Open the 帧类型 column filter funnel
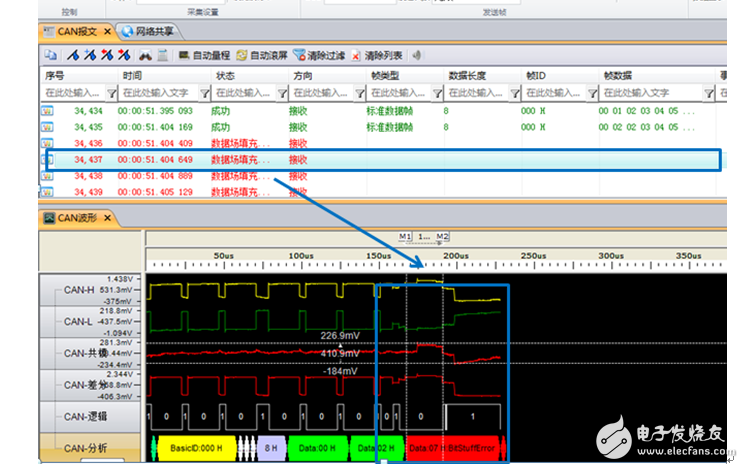 pyautogui.click(x=437, y=93)
